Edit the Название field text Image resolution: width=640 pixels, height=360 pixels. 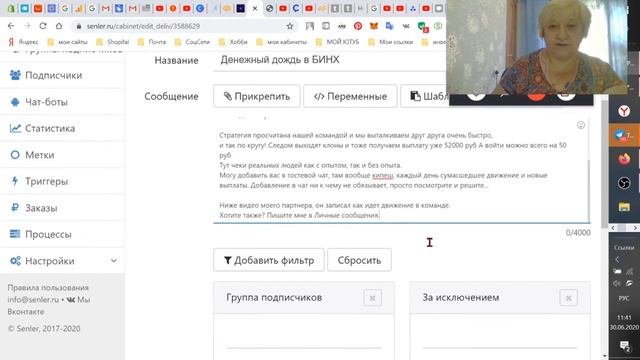click(329, 60)
